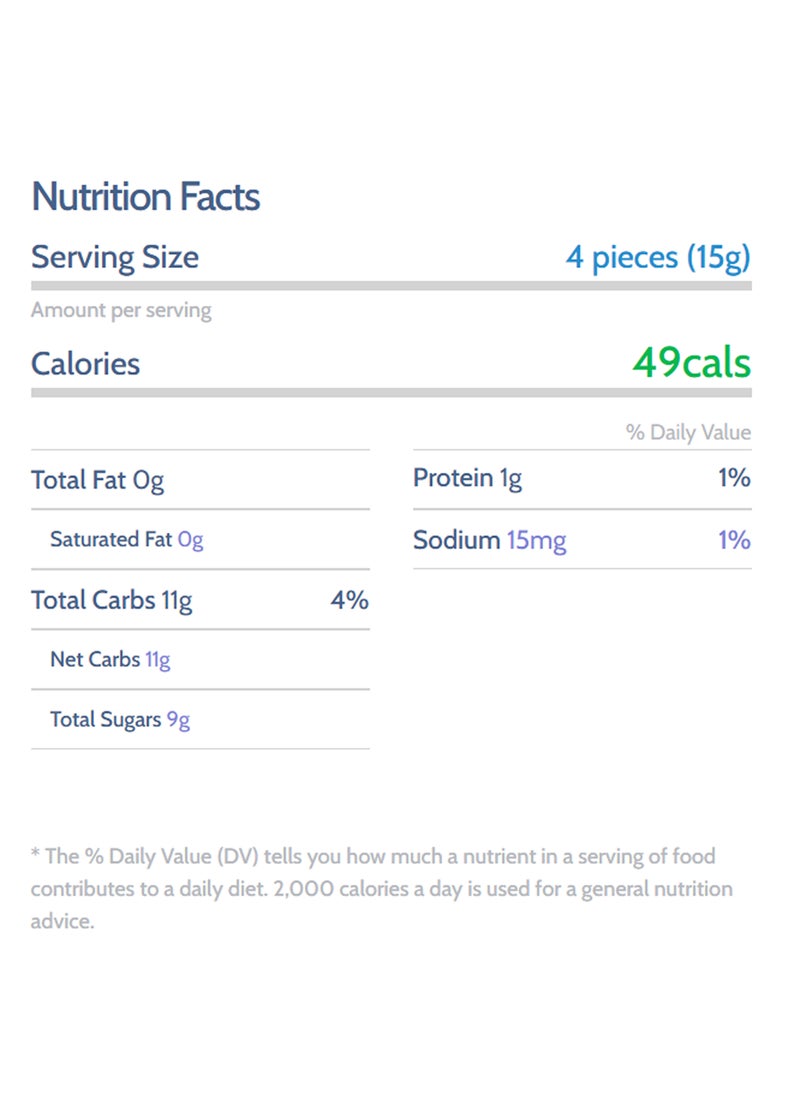Select the Total Carbs 11g row
This screenshot has height=1100, width=800.
[x=200, y=600]
